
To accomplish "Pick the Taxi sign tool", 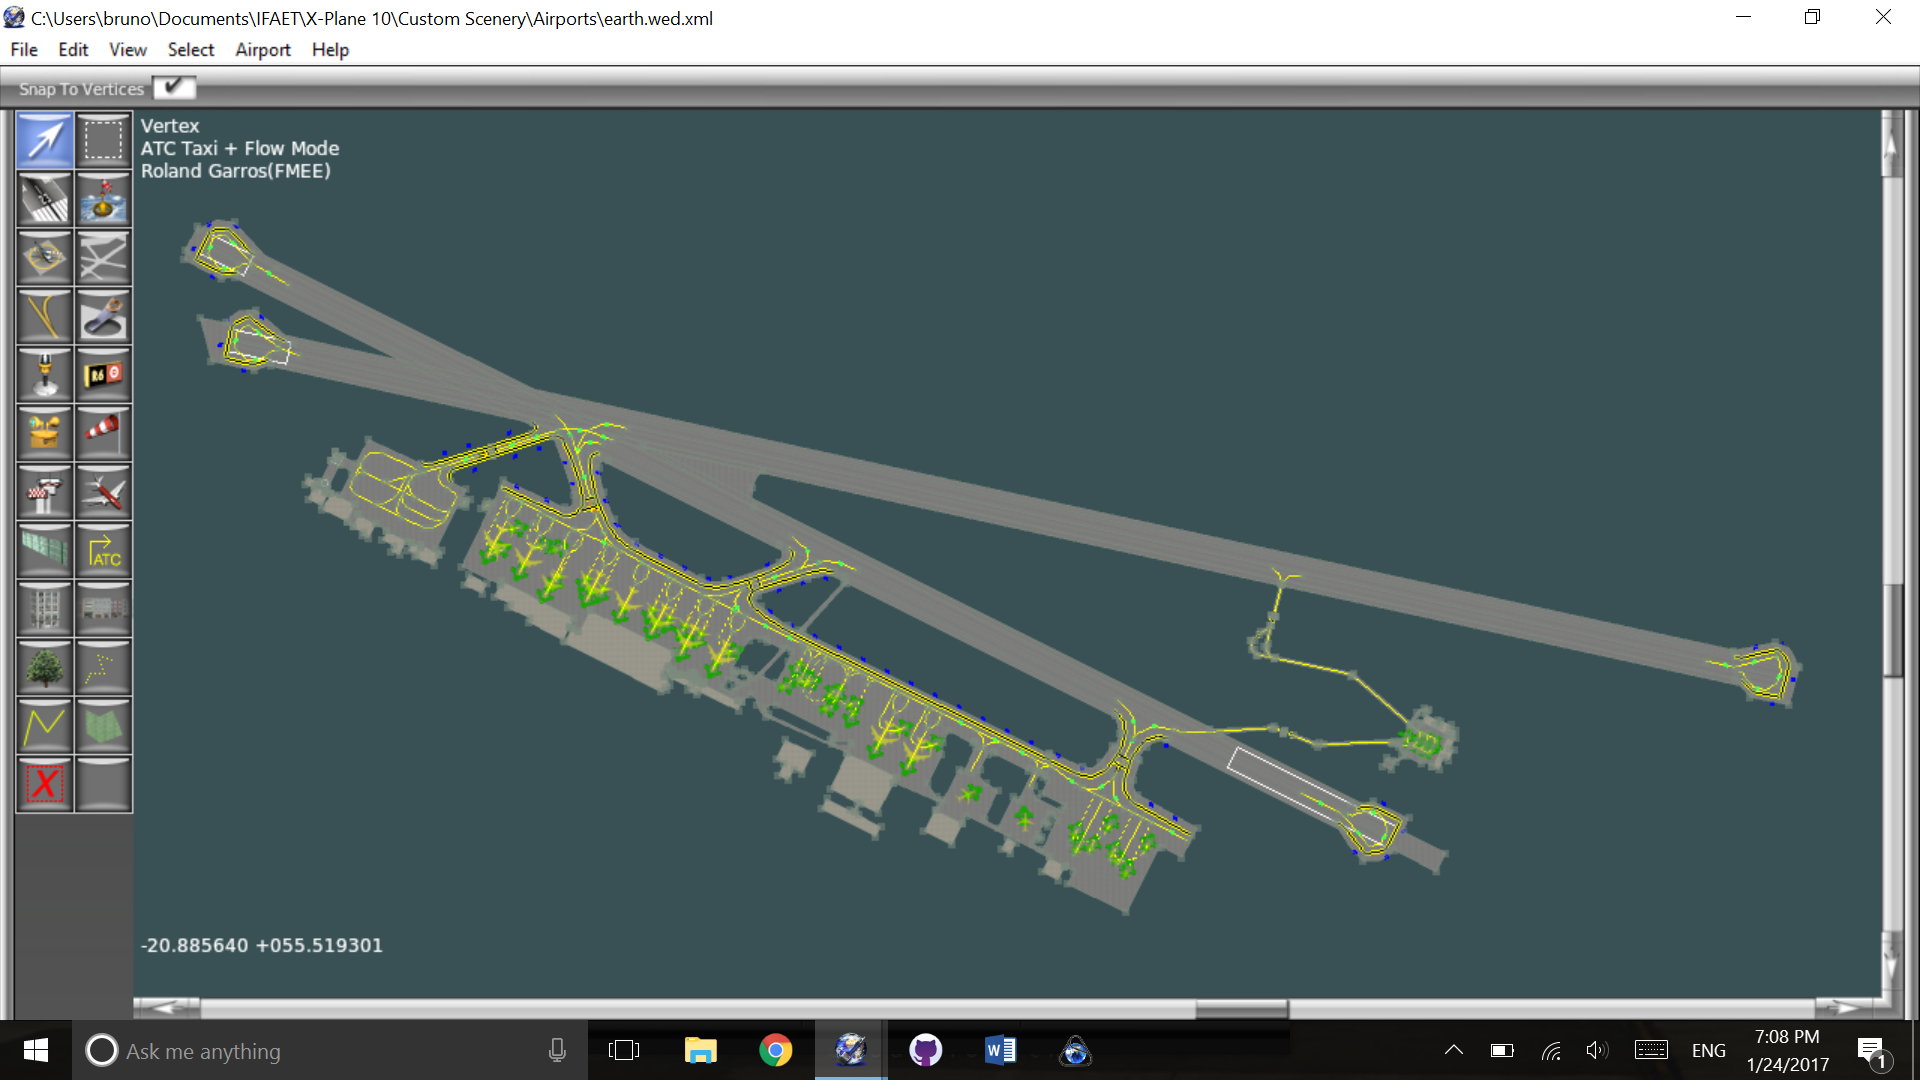I will (103, 375).
